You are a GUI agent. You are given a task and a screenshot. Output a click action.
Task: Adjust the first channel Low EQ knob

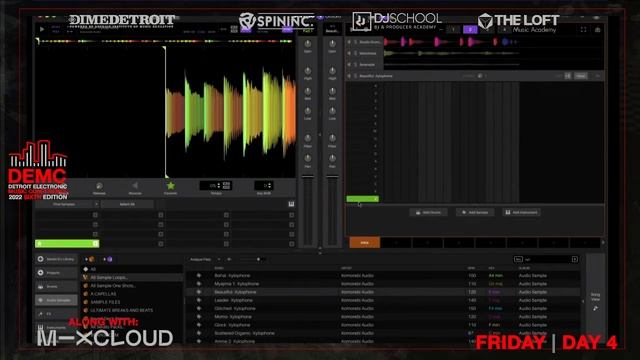(308, 111)
